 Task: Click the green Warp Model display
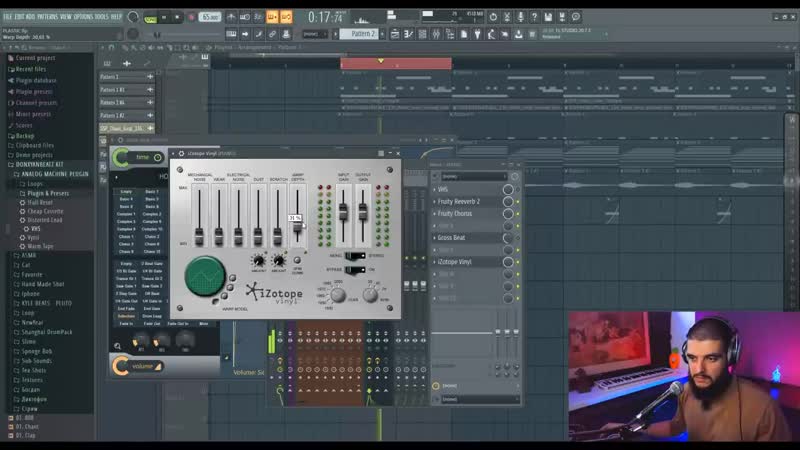click(205, 277)
